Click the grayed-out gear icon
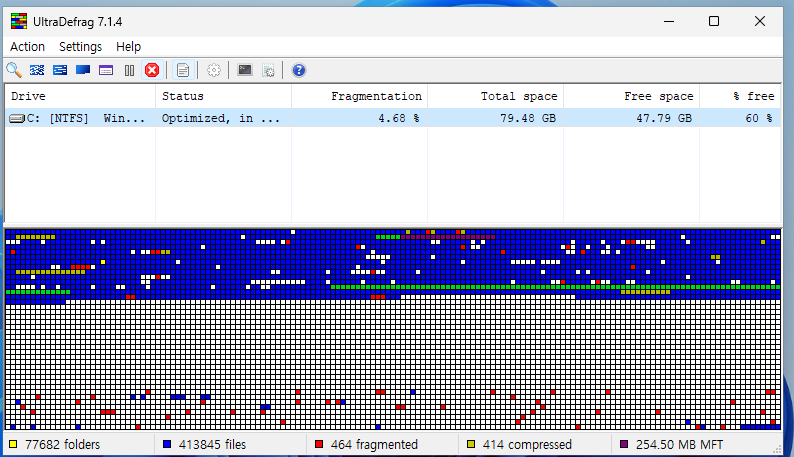Image resolution: width=794 pixels, height=457 pixels. [x=214, y=70]
